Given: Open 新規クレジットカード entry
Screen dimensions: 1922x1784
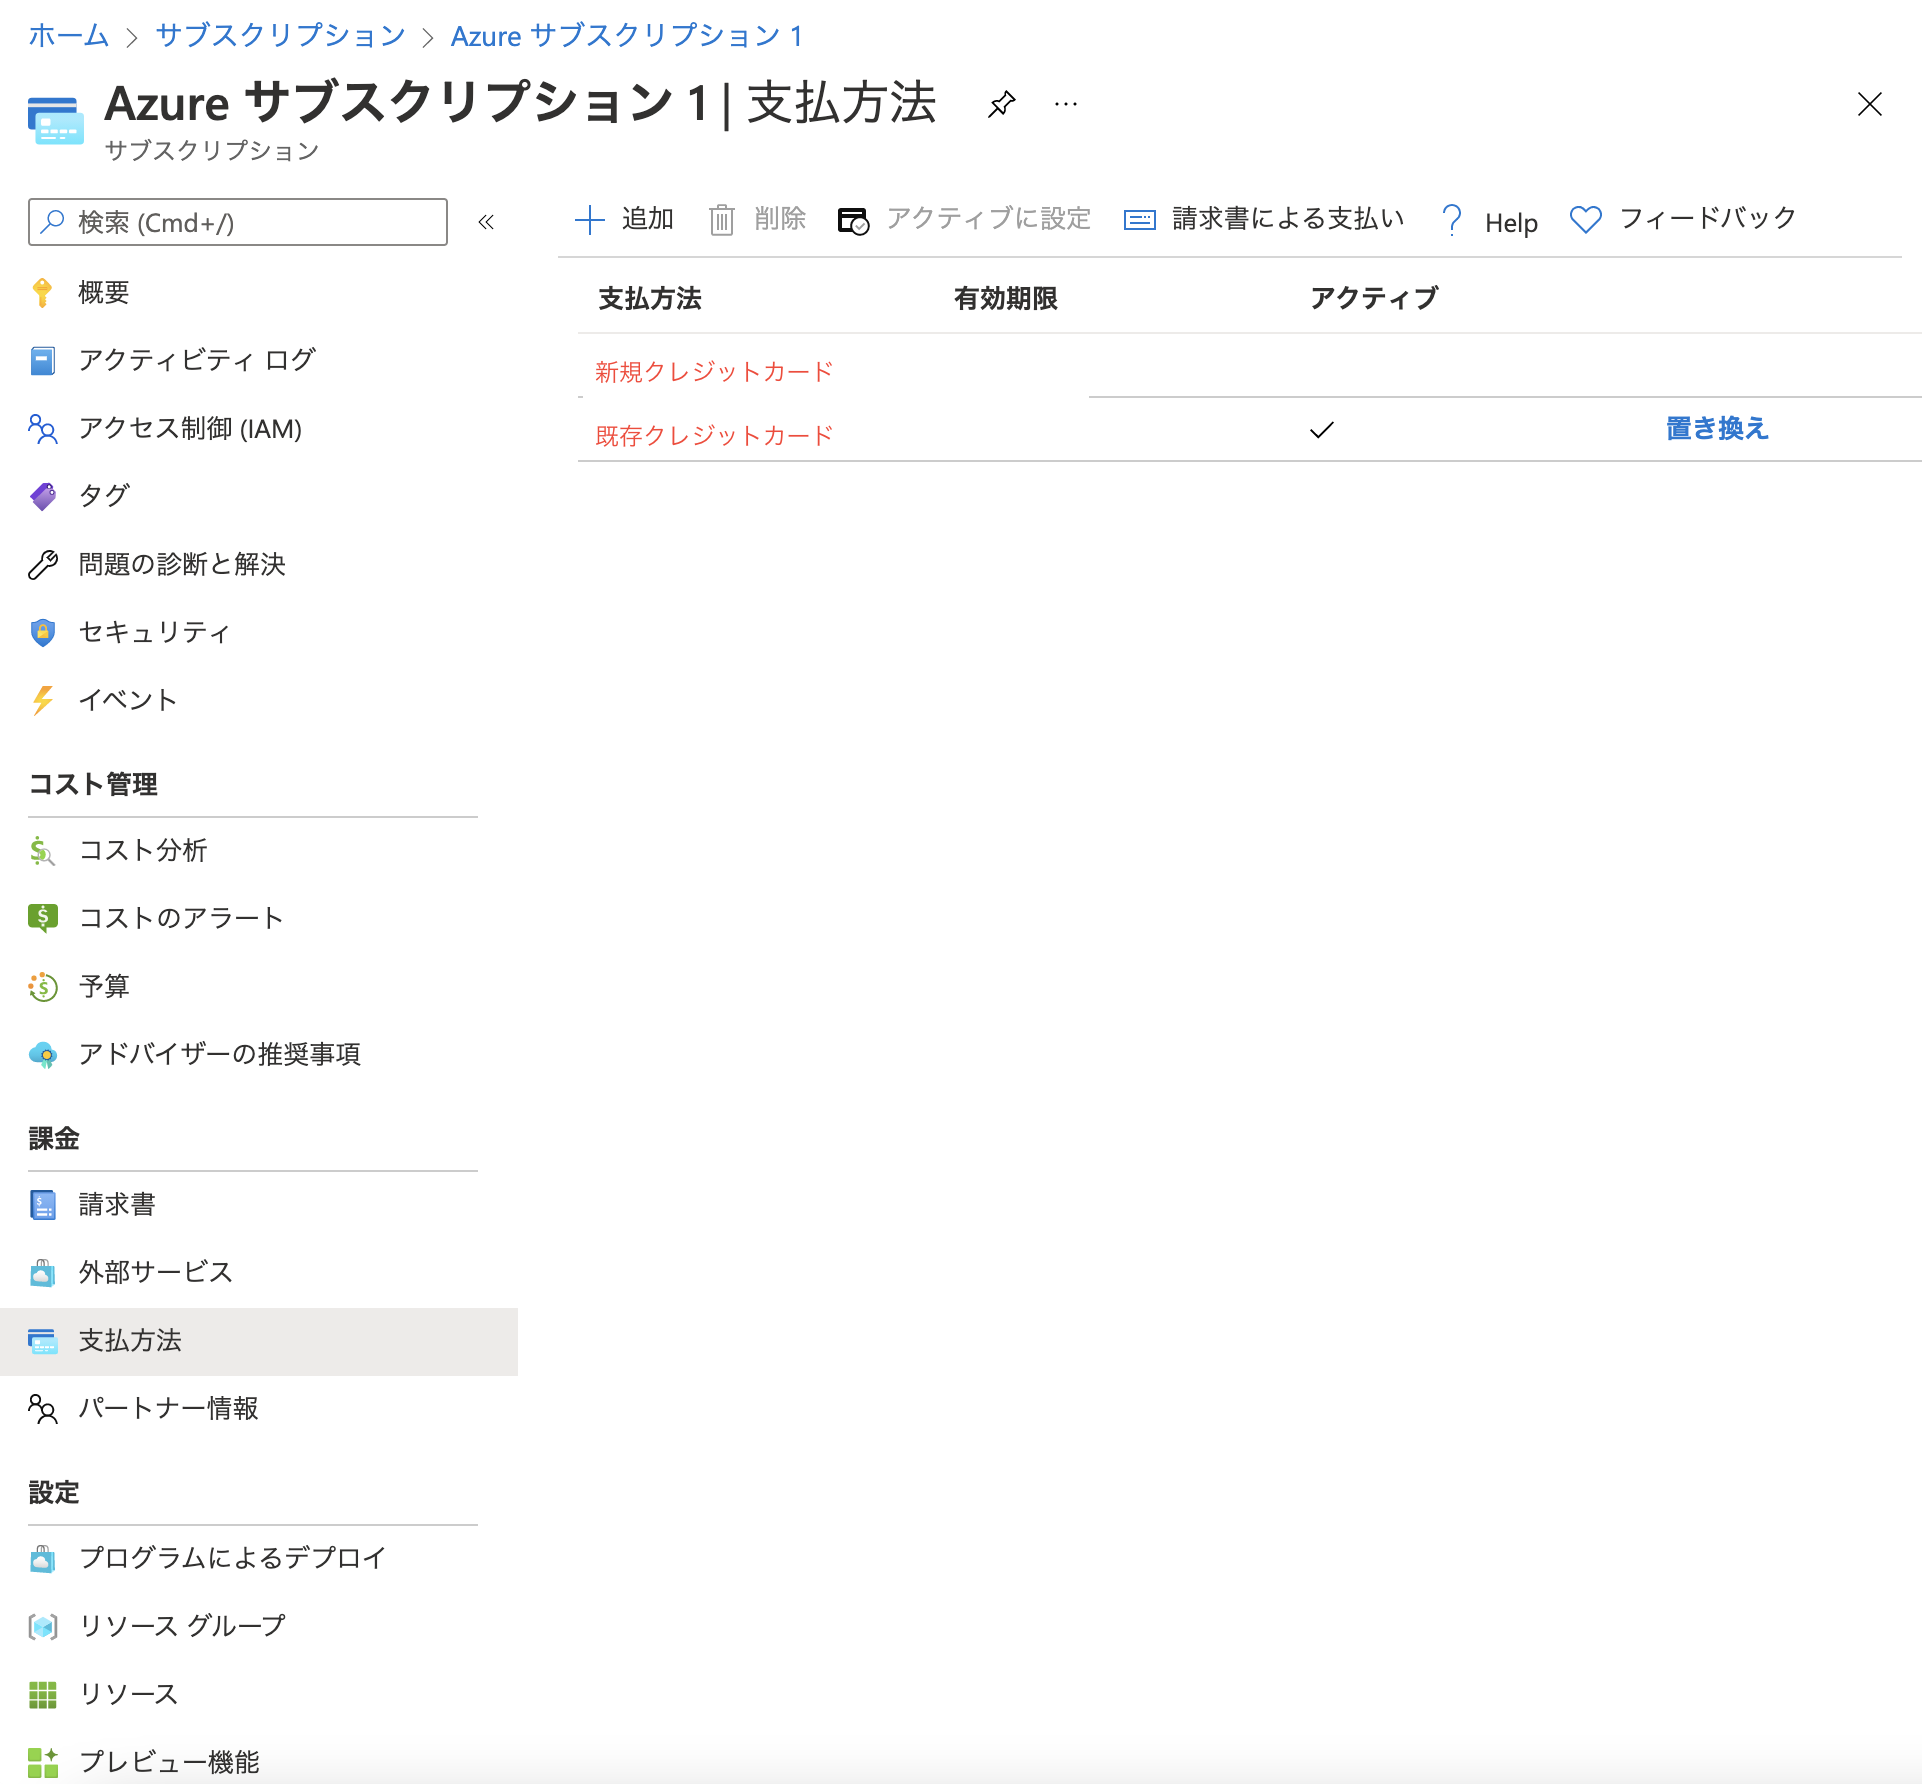Looking at the screenshot, I should point(712,370).
